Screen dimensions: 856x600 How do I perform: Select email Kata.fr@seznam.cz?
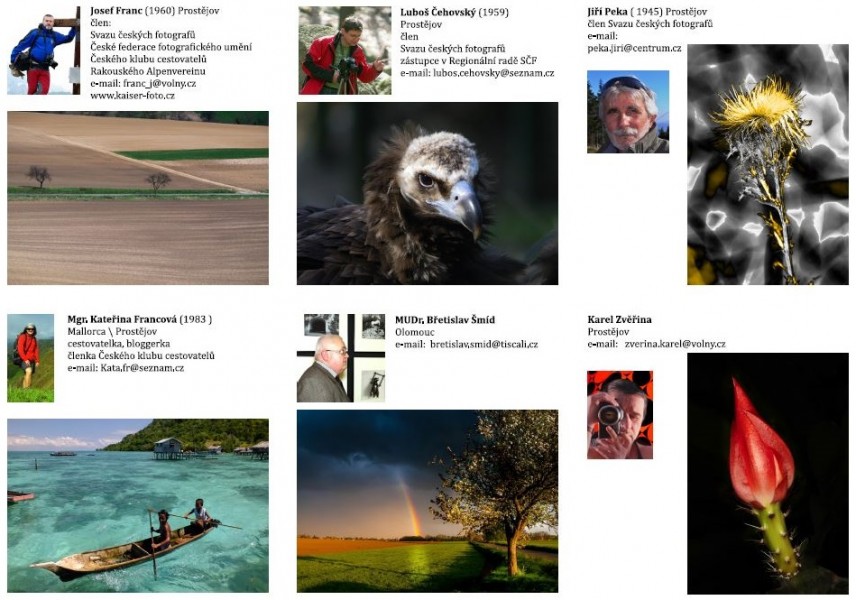pos(142,368)
